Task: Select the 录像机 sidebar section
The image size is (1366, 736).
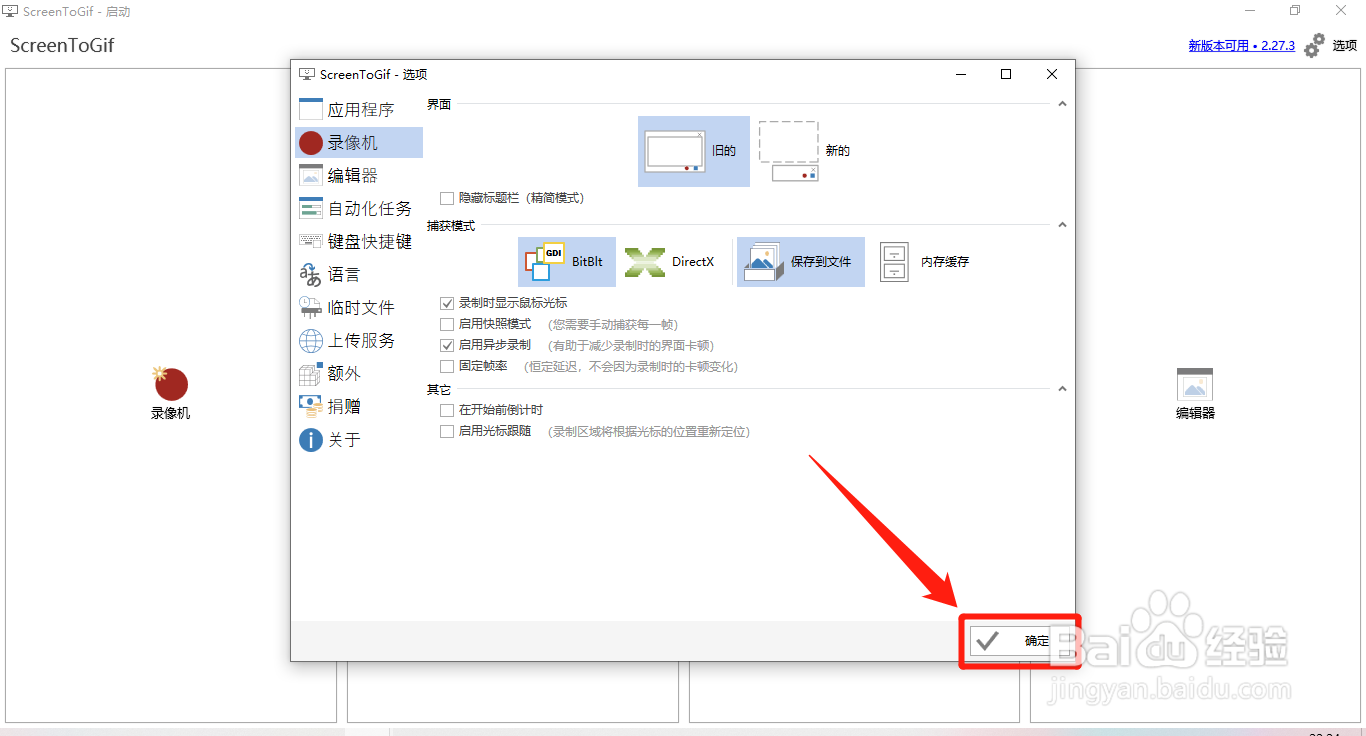Action: 359,143
